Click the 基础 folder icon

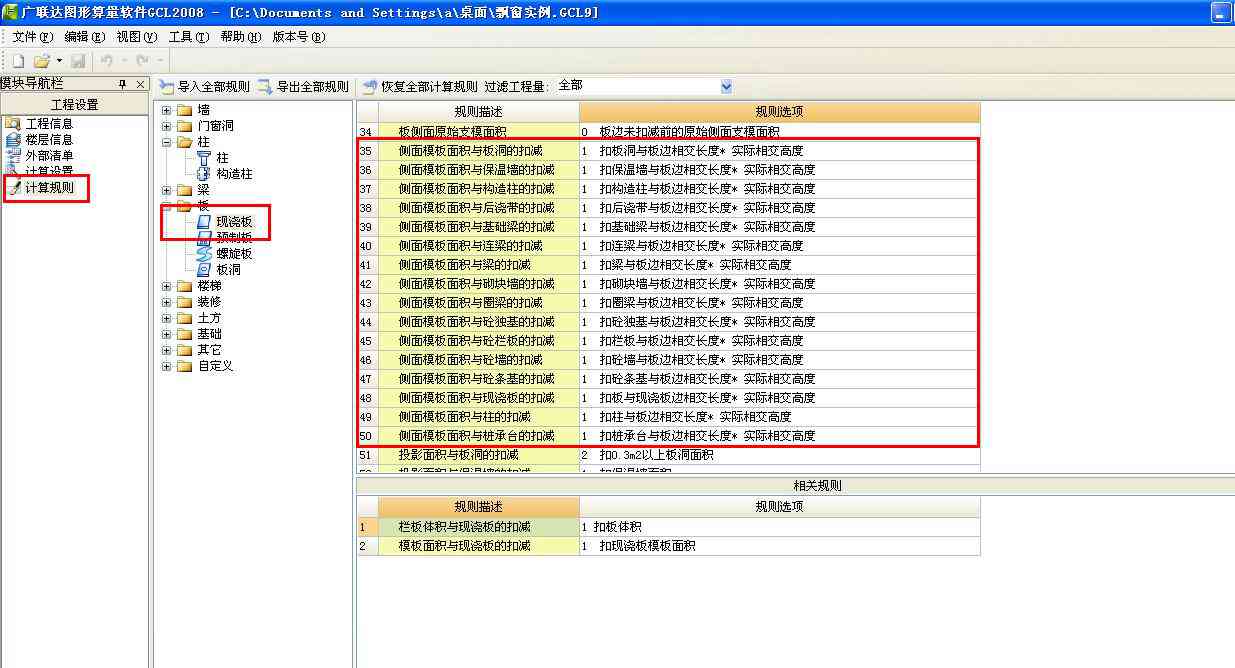pyautogui.click(x=184, y=334)
